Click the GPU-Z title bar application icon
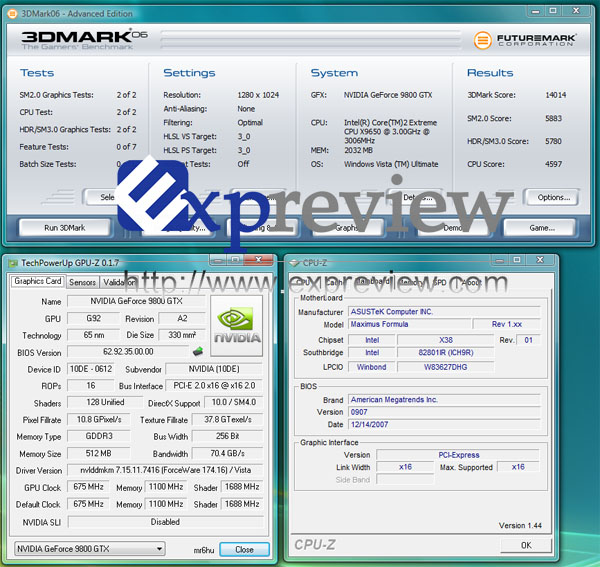This screenshot has width=600, height=567. [x=12, y=262]
